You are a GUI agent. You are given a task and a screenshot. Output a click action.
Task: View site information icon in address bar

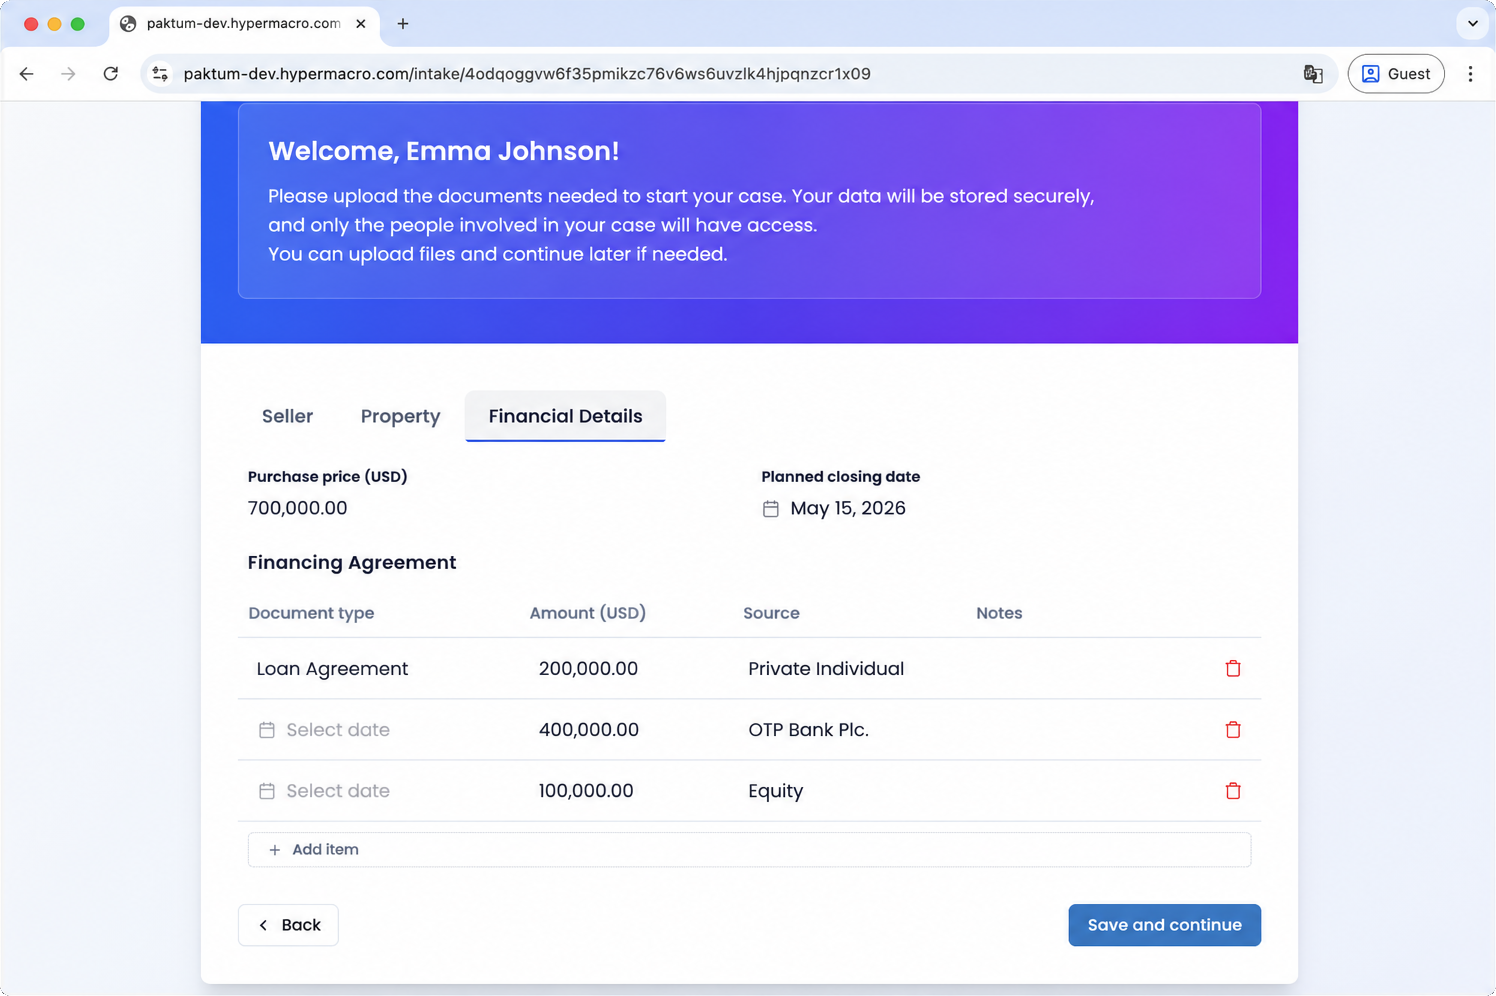[160, 74]
